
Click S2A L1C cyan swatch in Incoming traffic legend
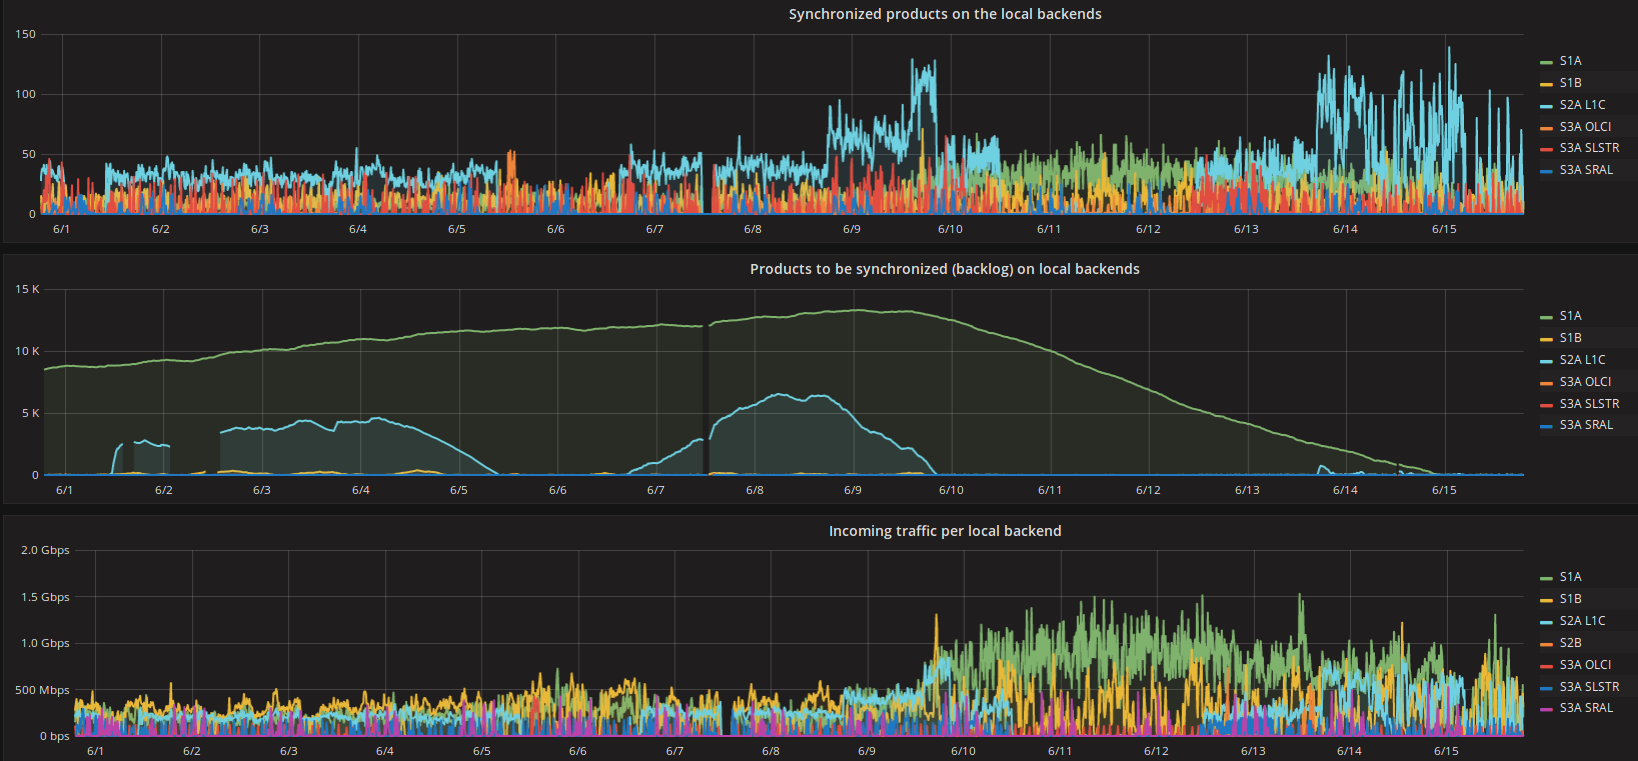coord(1546,622)
